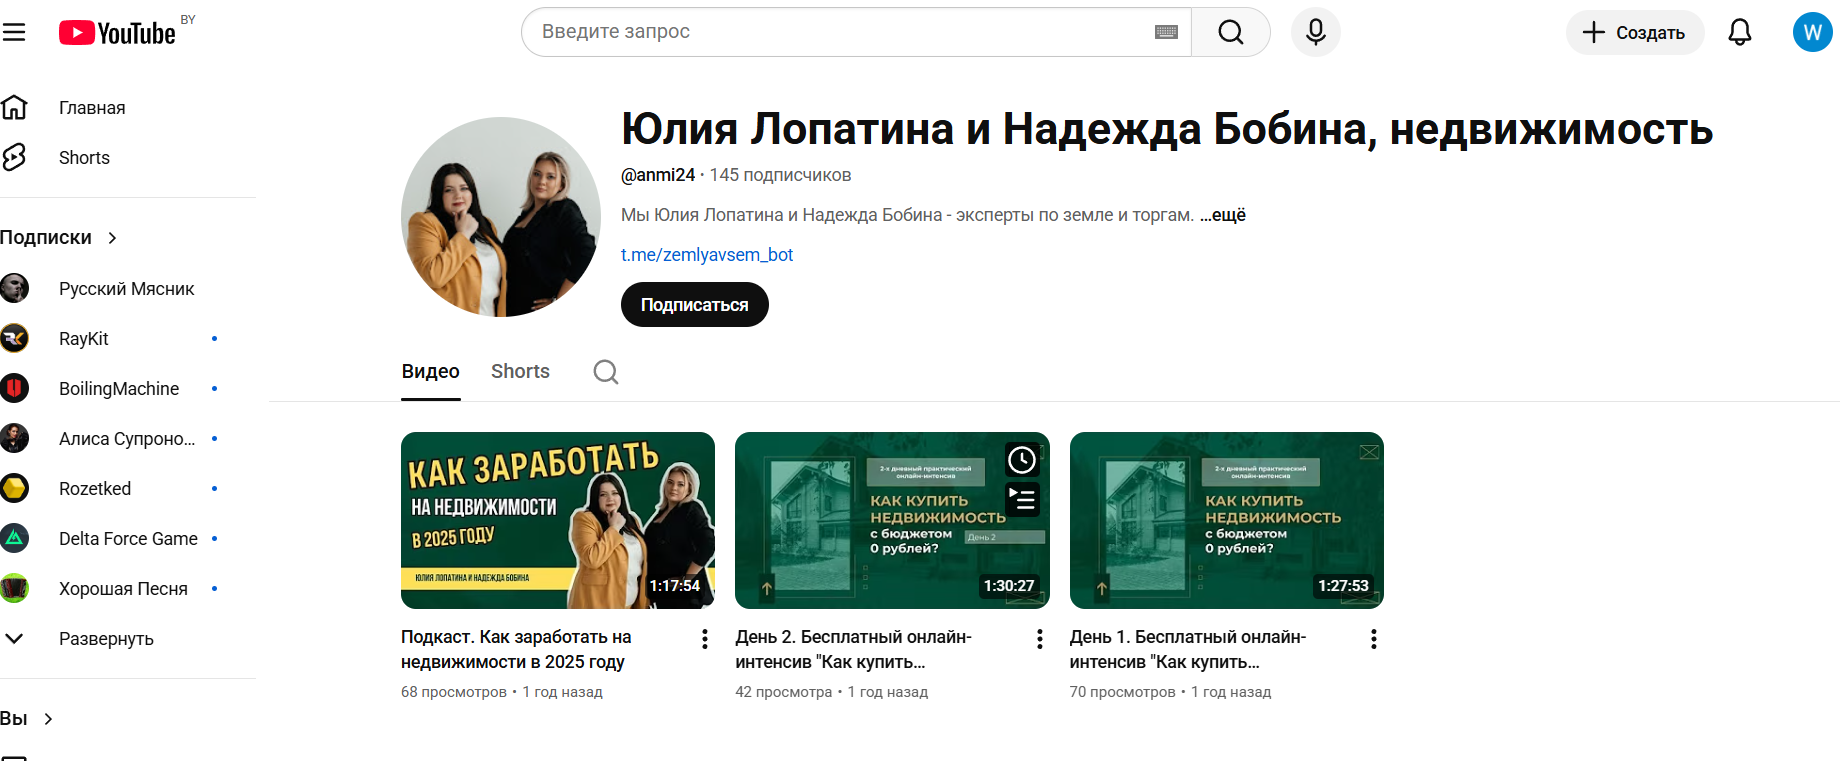Add Day 2 video to Watch Later

1022,460
